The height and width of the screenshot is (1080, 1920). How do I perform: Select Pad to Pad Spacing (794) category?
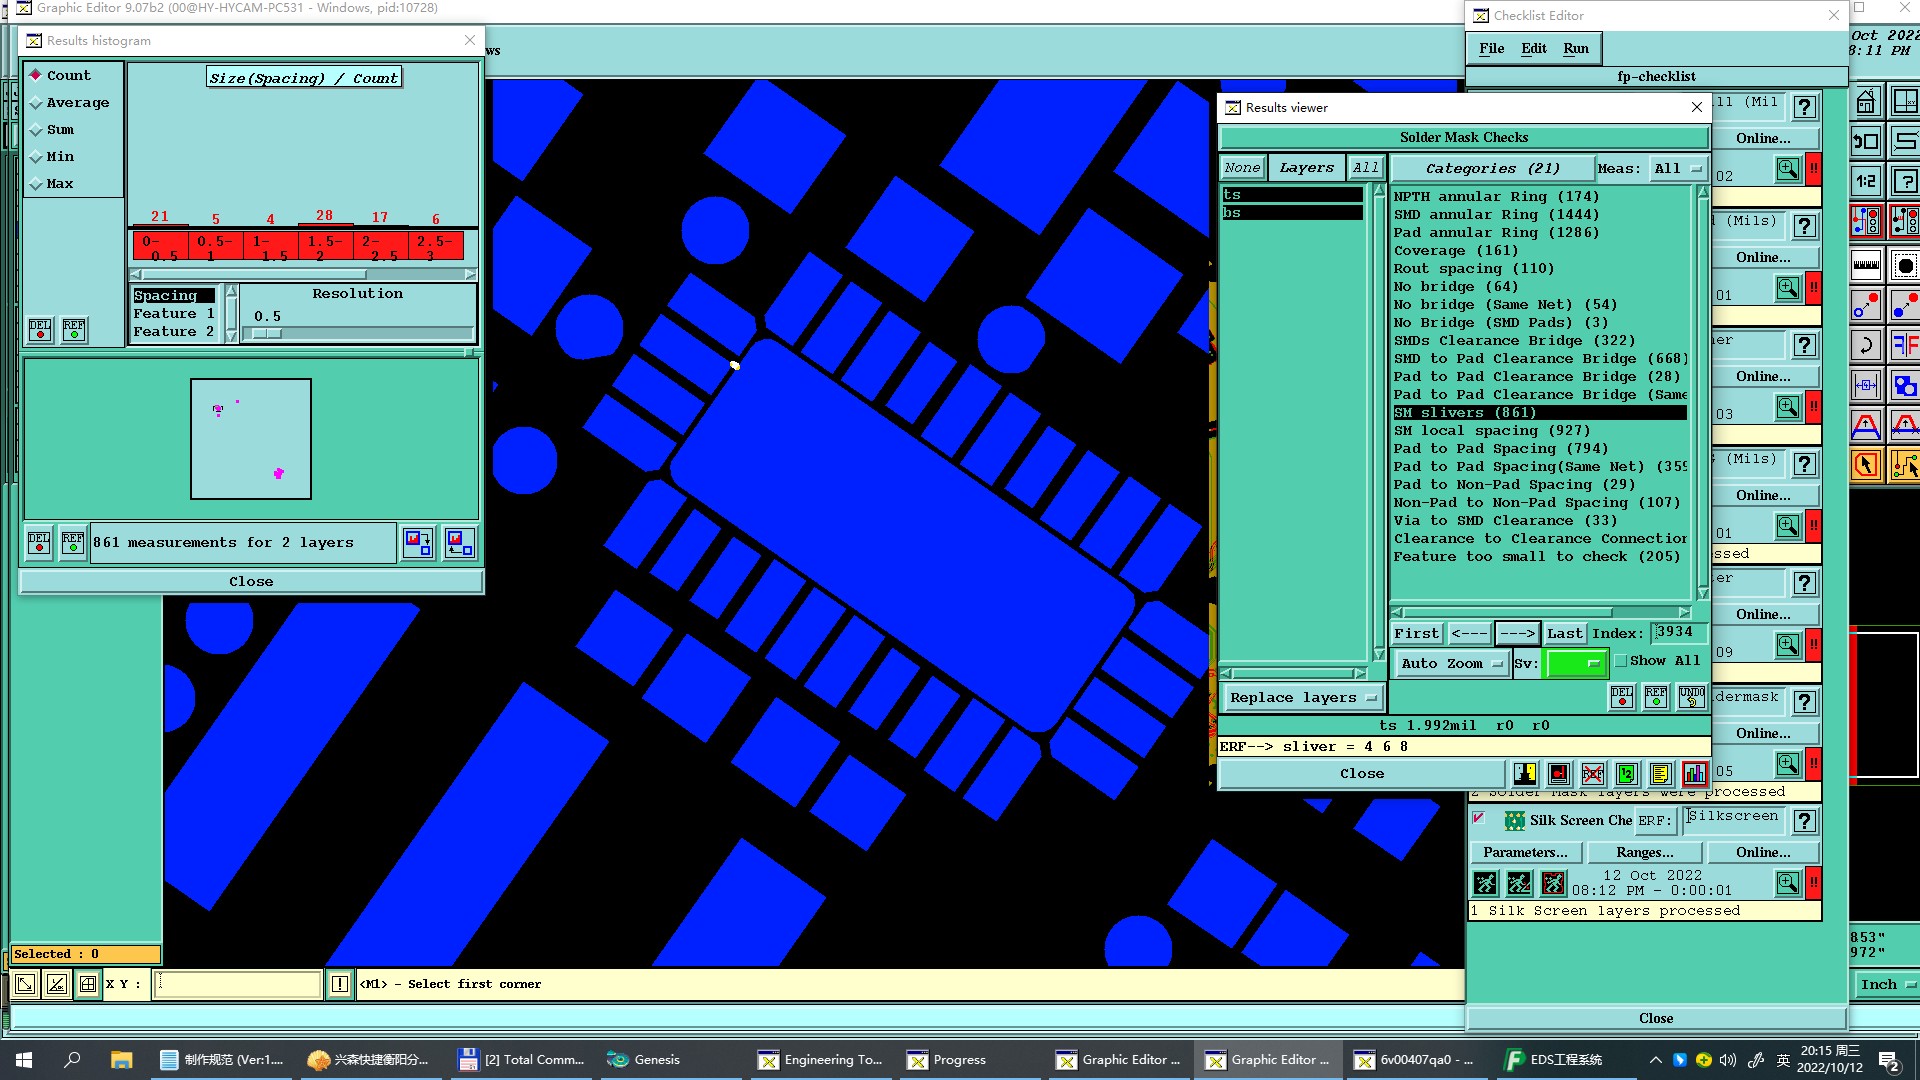tap(1500, 449)
